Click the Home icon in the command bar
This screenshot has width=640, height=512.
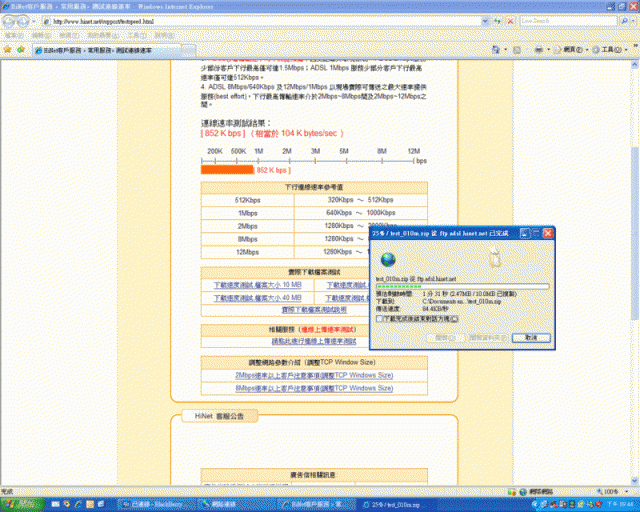(x=496, y=50)
